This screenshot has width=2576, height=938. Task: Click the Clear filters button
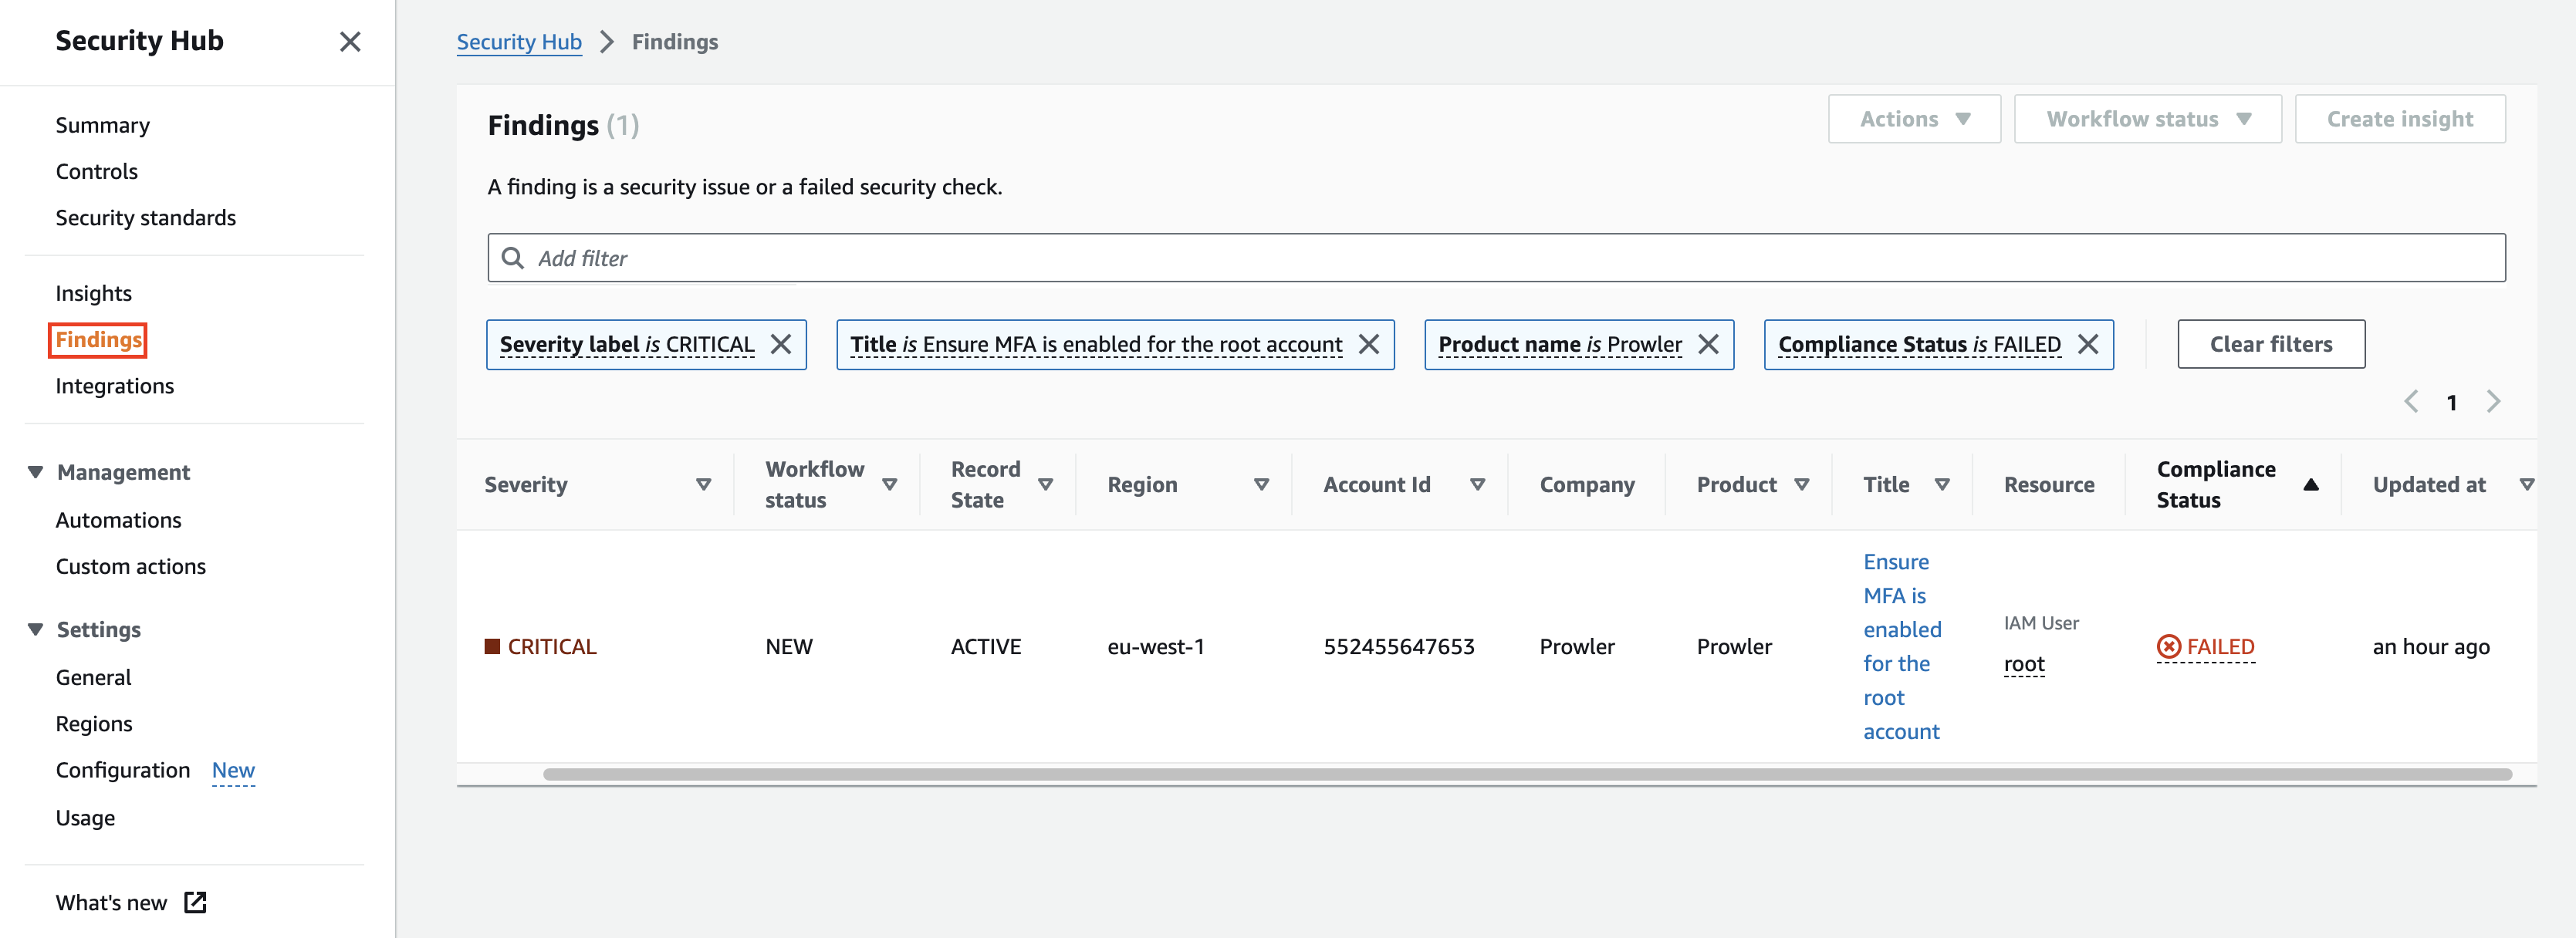coord(2270,344)
